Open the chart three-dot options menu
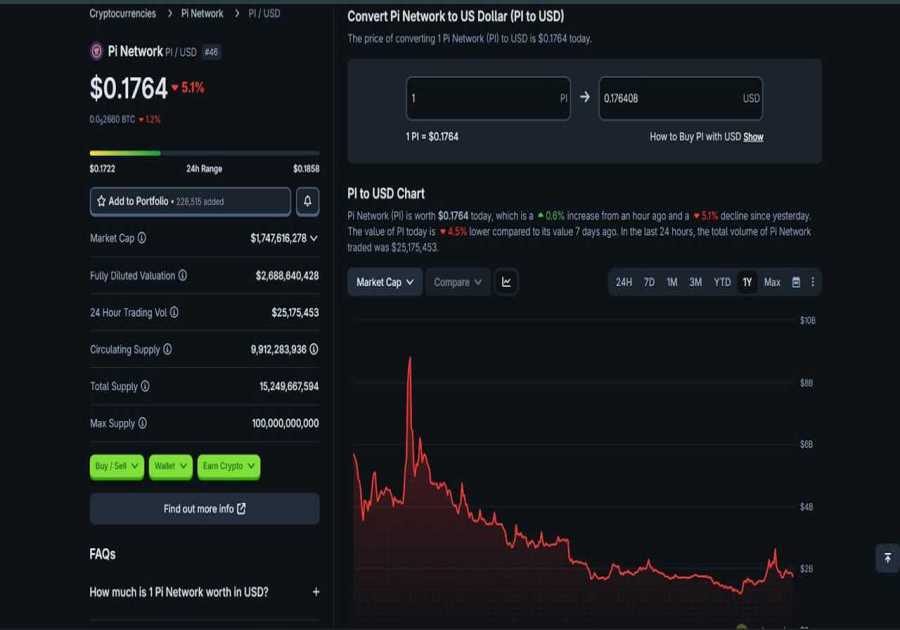900x630 pixels. [812, 282]
